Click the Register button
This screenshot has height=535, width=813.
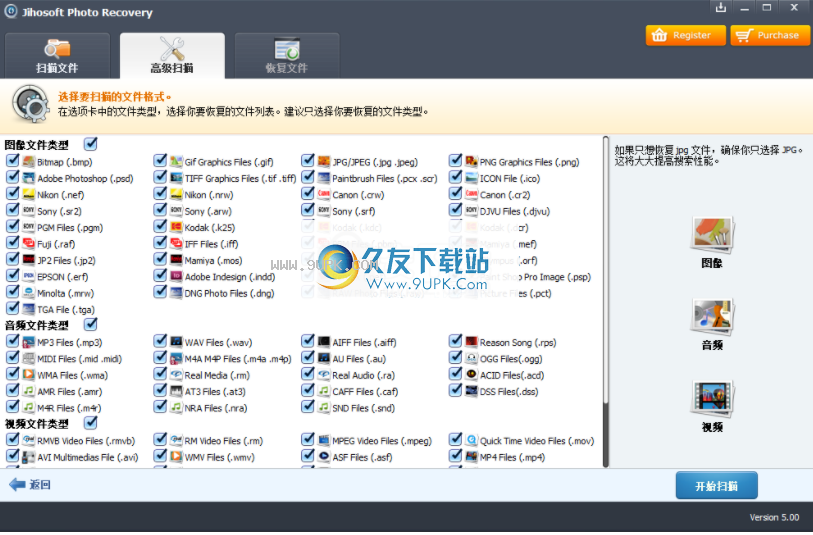685,35
